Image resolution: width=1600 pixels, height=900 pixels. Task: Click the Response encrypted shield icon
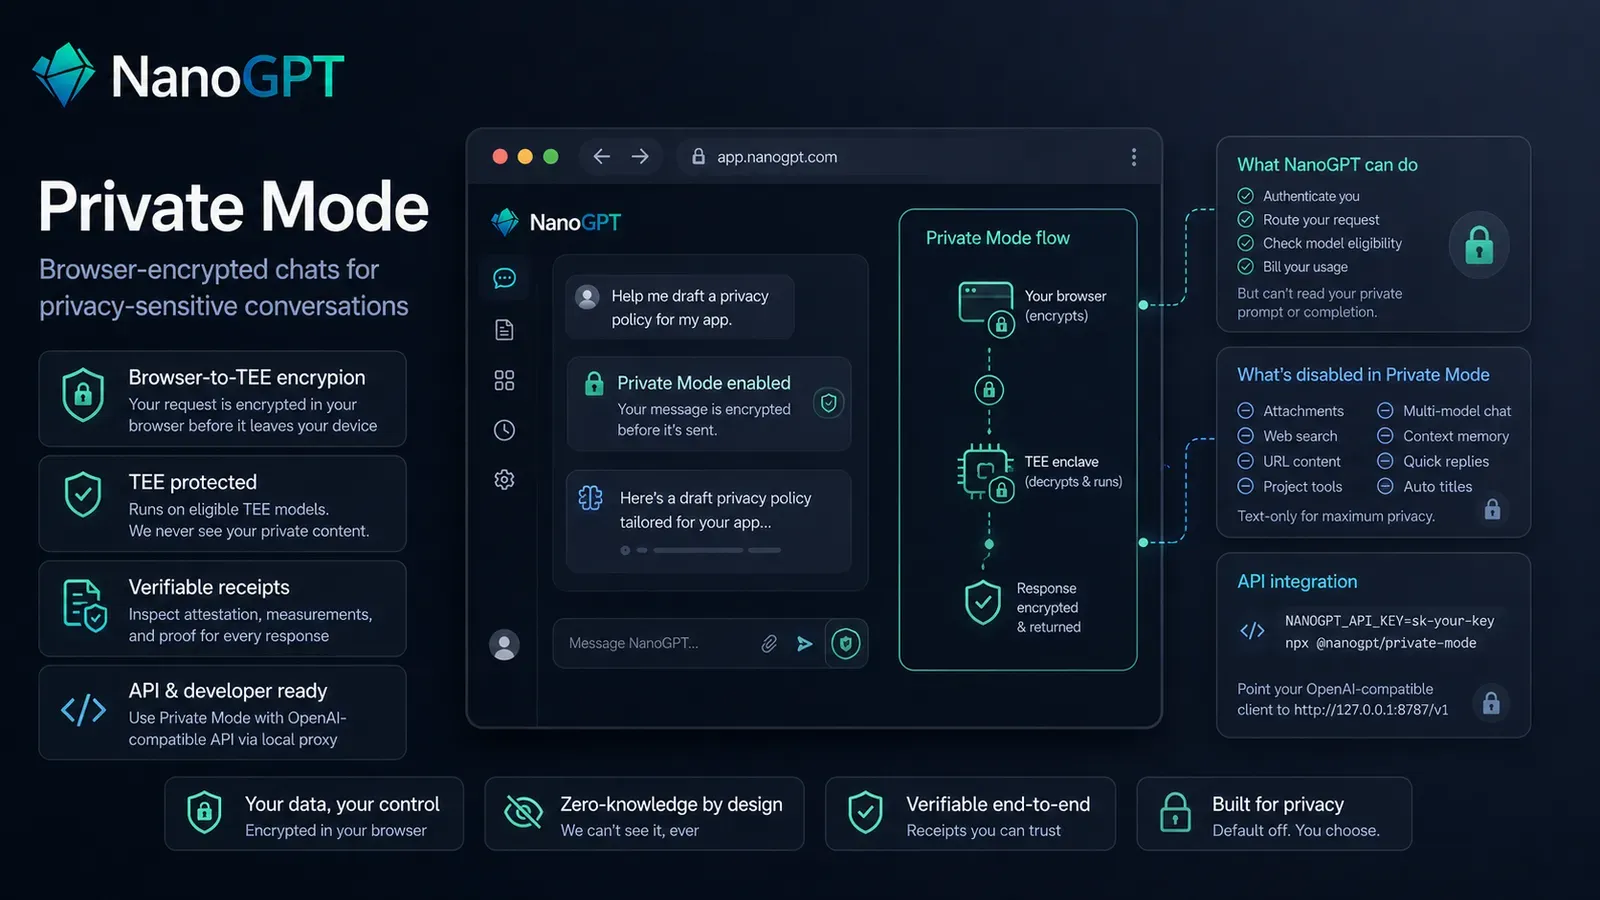(983, 603)
